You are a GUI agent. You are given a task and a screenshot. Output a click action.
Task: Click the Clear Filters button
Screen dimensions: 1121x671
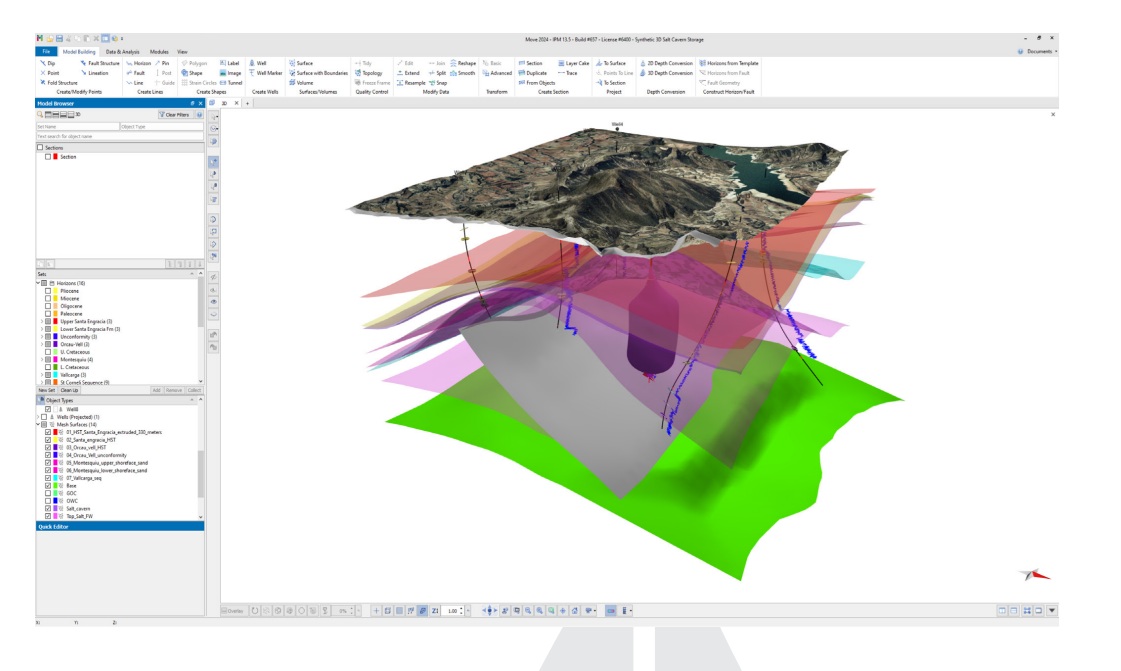point(174,115)
